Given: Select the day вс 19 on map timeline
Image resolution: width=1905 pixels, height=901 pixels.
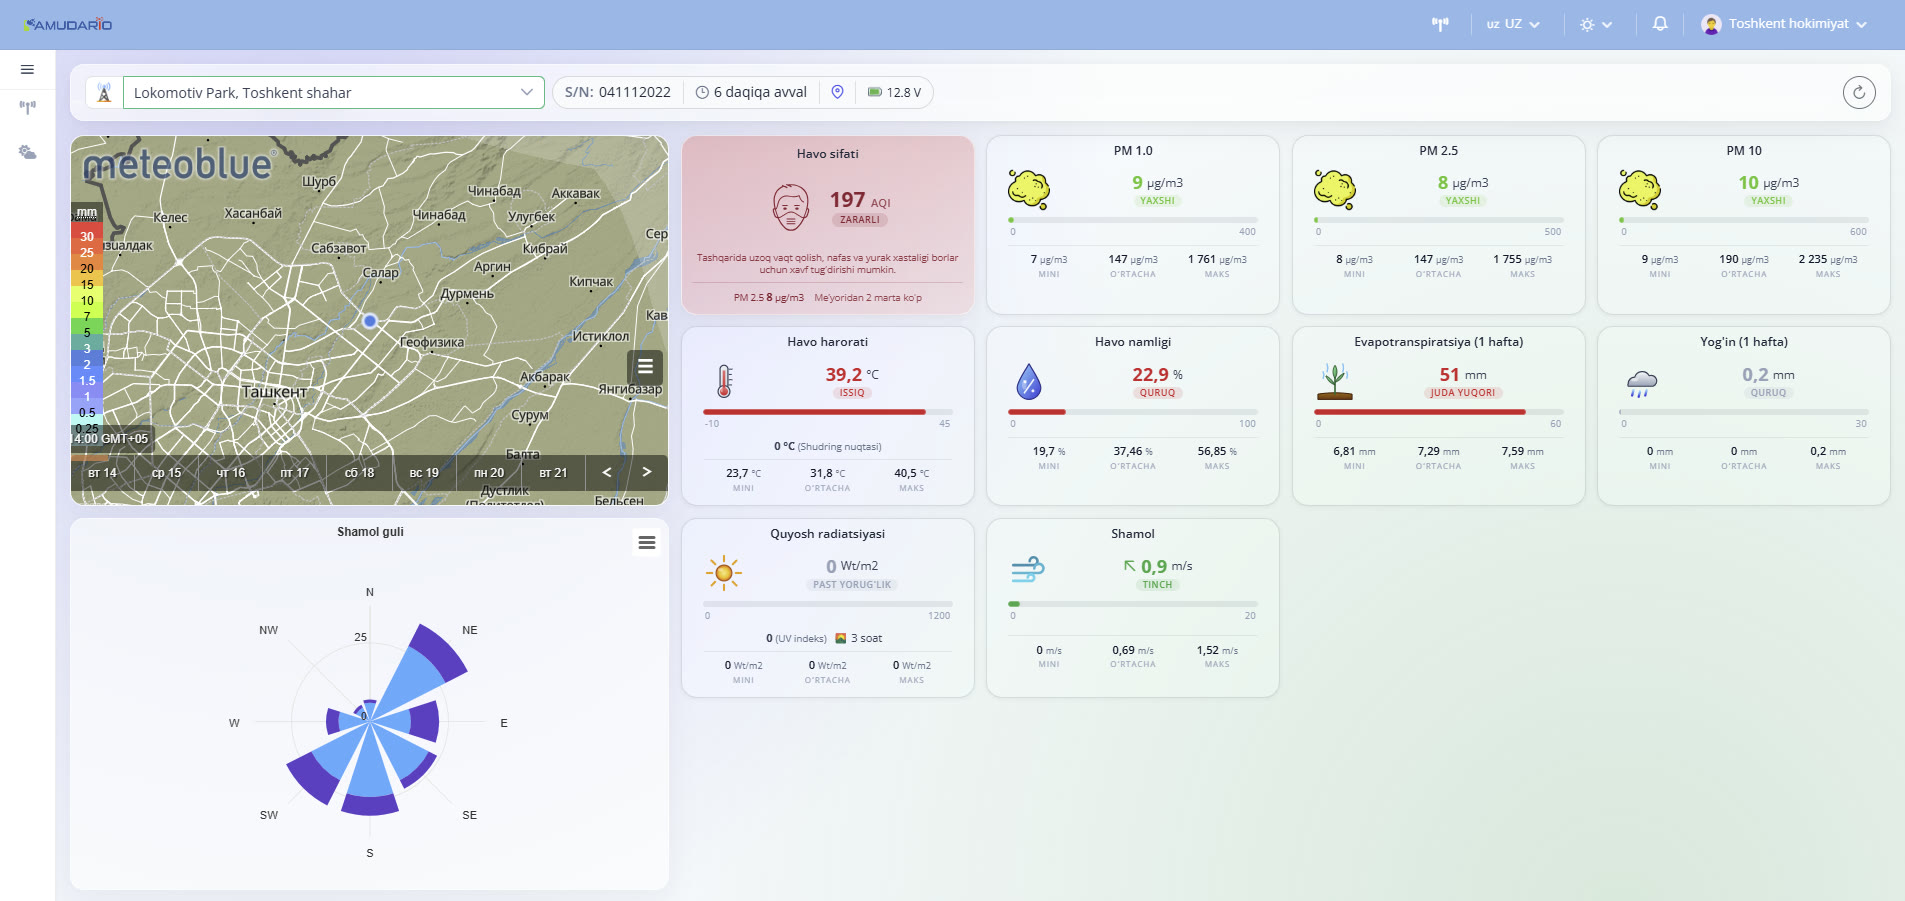Looking at the screenshot, I should pos(424,473).
